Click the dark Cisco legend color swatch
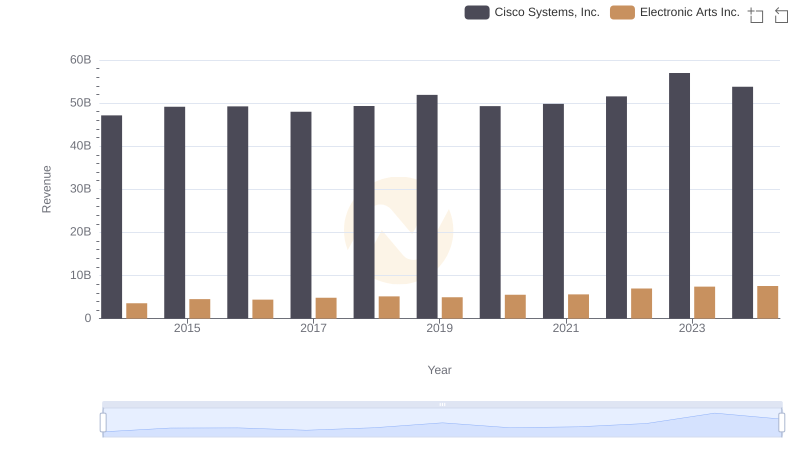 coord(477,12)
